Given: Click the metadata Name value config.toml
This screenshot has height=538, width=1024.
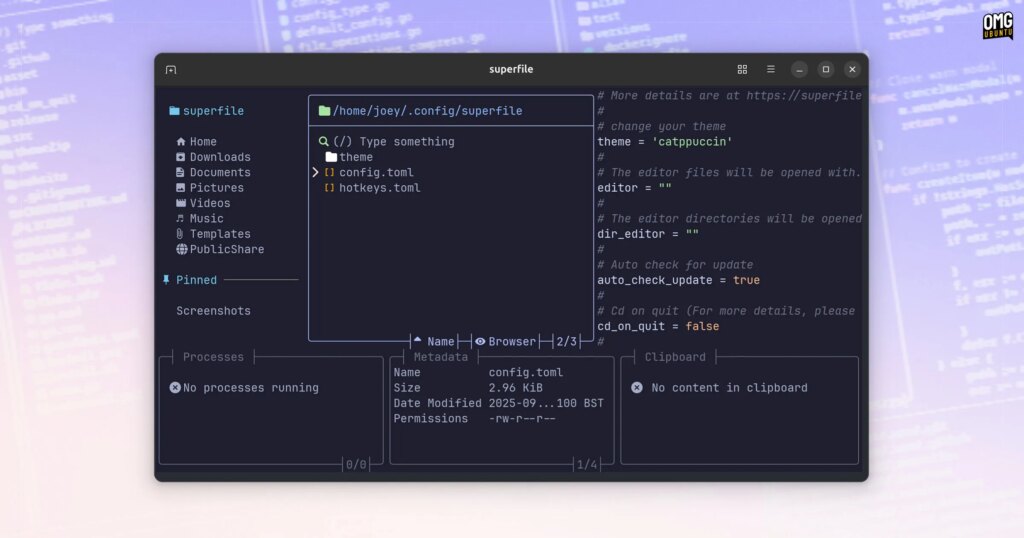Looking at the screenshot, I should pyautogui.click(x=526, y=373).
